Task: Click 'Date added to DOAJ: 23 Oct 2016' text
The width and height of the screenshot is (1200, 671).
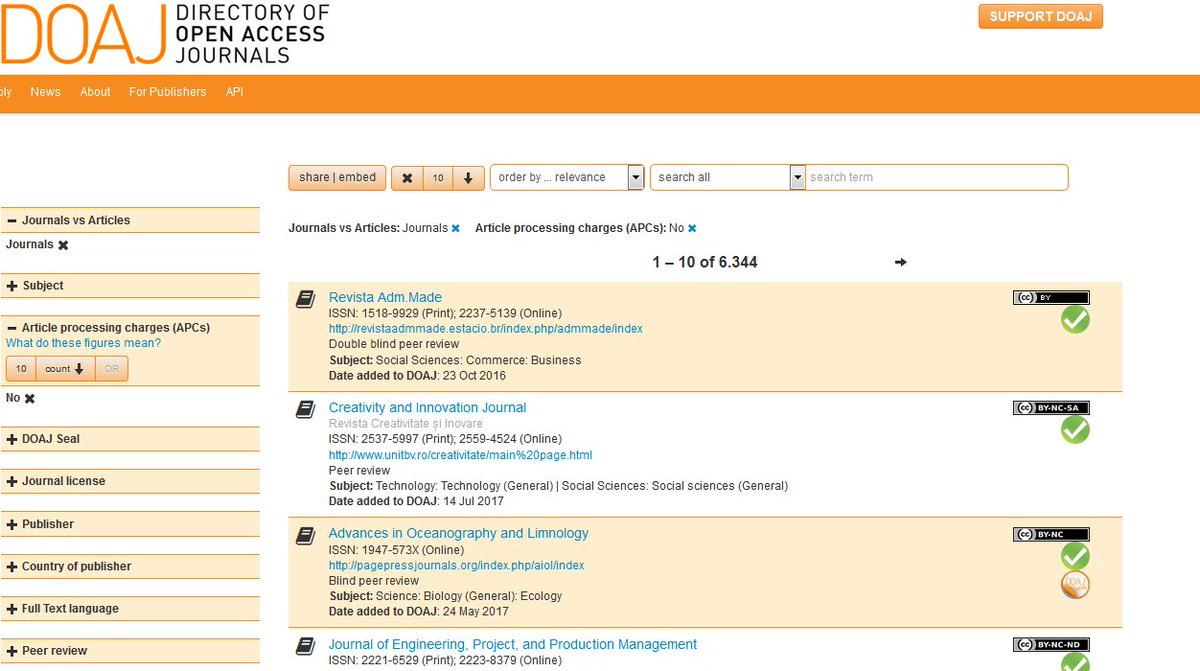Action: [x=417, y=376]
